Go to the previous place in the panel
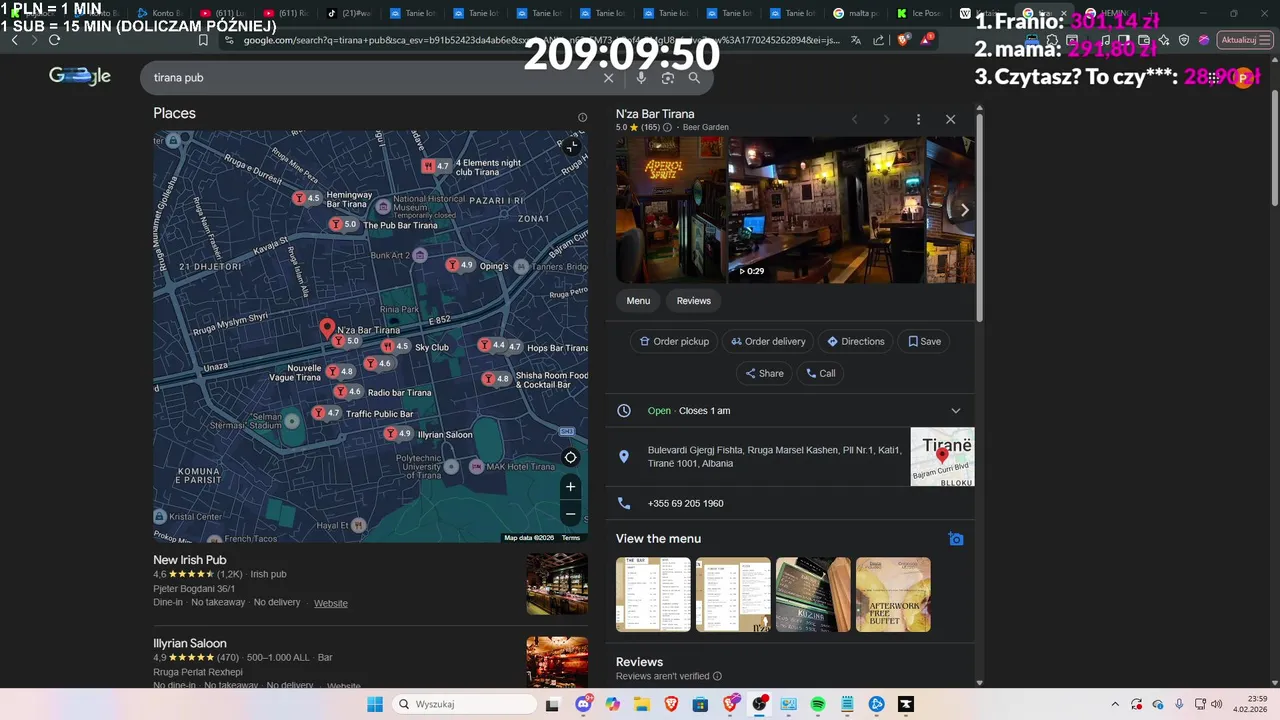Screen dimensions: 1280x720 (x=854, y=119)
